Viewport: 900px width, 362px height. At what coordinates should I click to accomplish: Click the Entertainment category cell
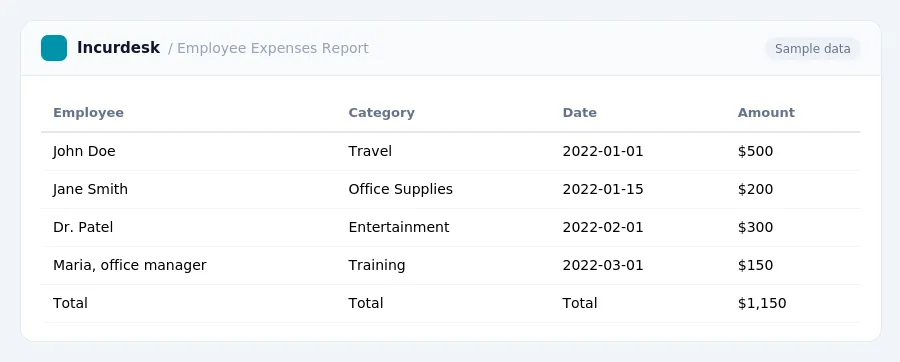399,227
